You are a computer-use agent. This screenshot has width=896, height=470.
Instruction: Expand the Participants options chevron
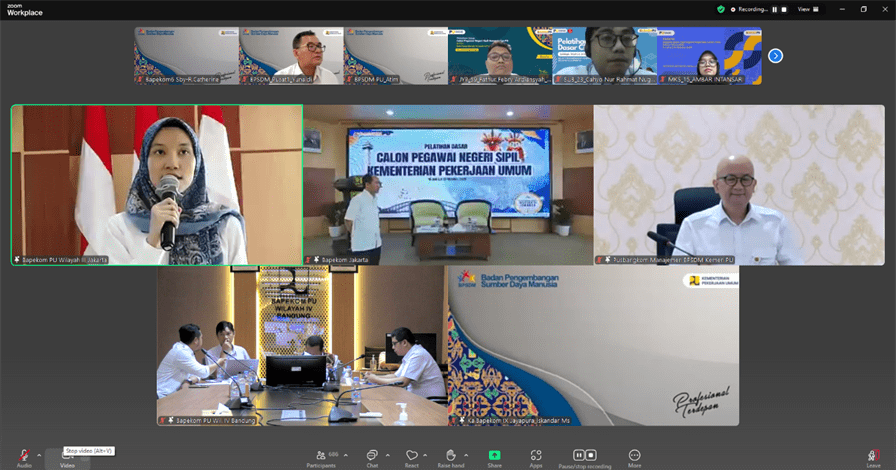coord(345,456)
